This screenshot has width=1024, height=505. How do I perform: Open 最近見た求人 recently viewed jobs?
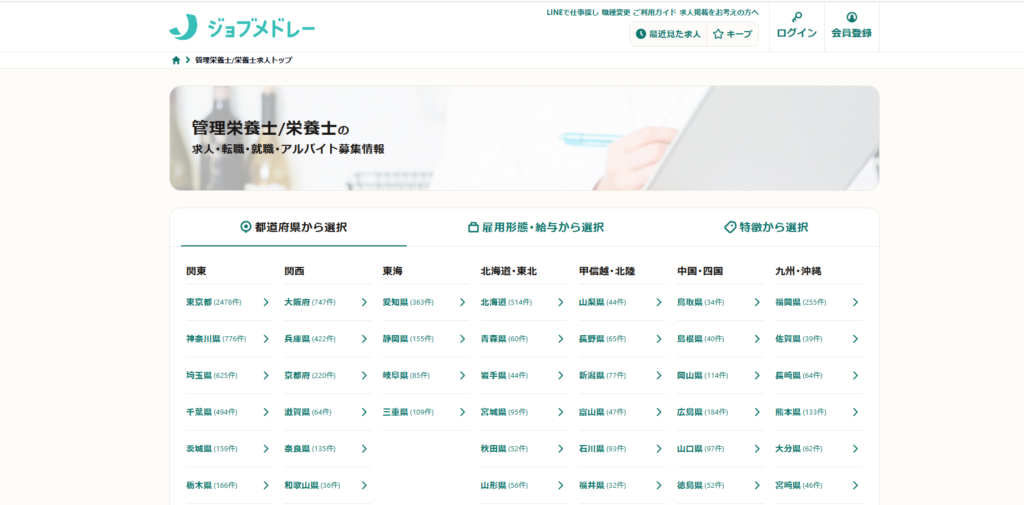click(668, 34)
